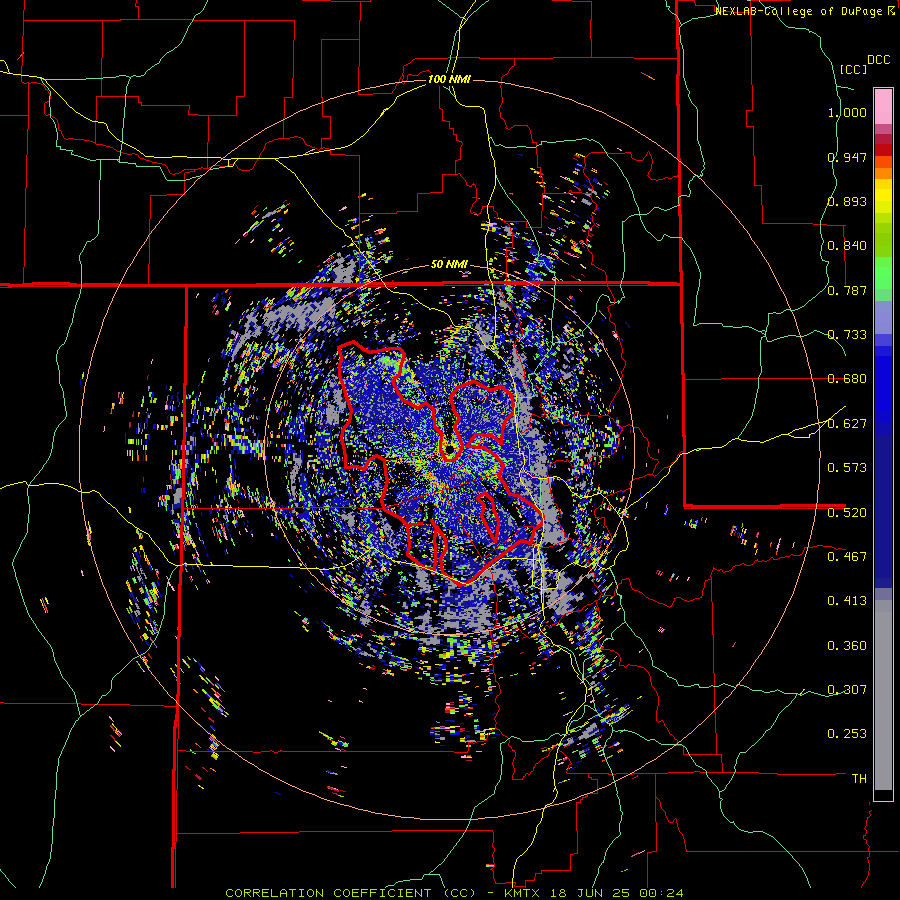Click the DCC label above the legend
The height and width of the screenshot is (900, 900).
pos(878,60)
